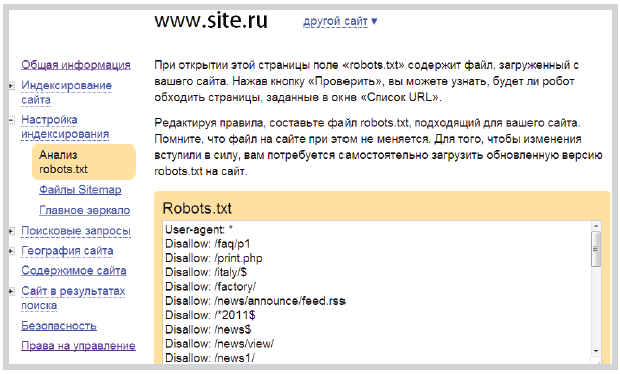Image resolution: width=620 pixels, height=374 pixels.
Task: Click the scroll-up arrow in Robots.txt box
Action: point(596,226)
